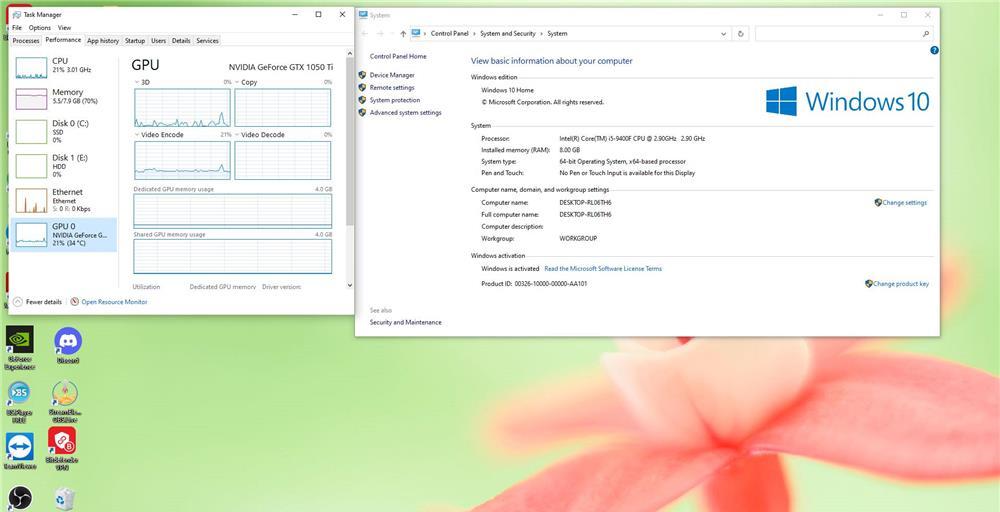Open the Device Manager link
Image resolution: width=1000 pixels, height=512 pixels.
coord(392,75)
